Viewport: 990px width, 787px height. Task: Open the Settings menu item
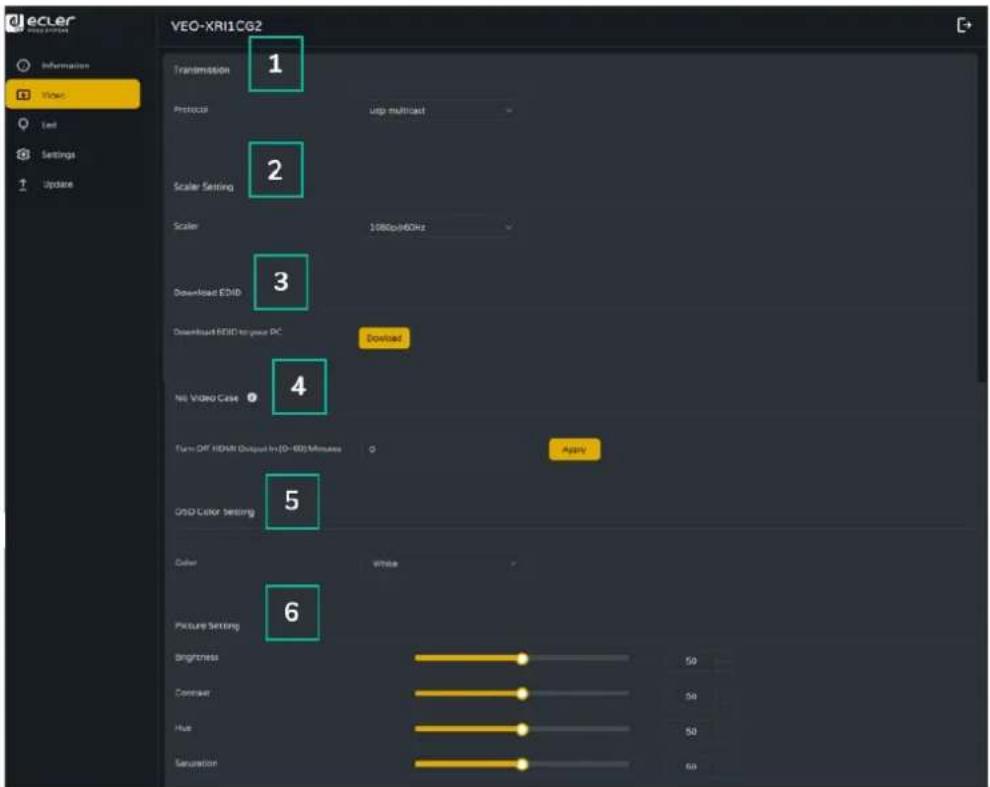pos(73,154)
